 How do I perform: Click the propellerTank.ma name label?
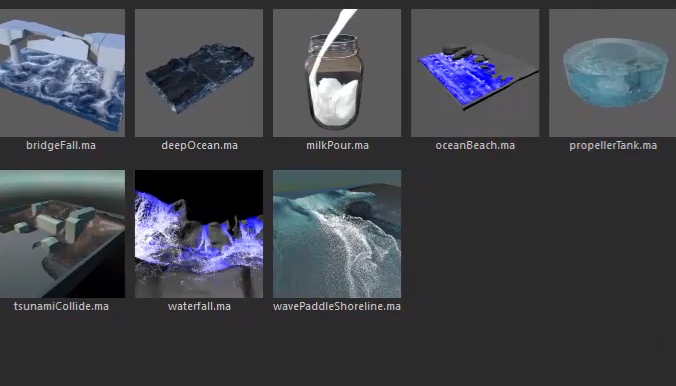point(613,145)
